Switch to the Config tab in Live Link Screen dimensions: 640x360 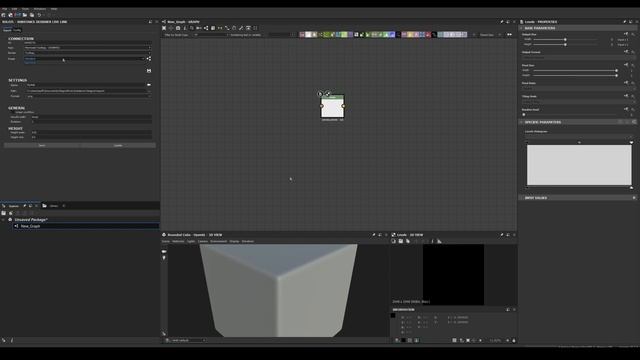coord(17,30)
